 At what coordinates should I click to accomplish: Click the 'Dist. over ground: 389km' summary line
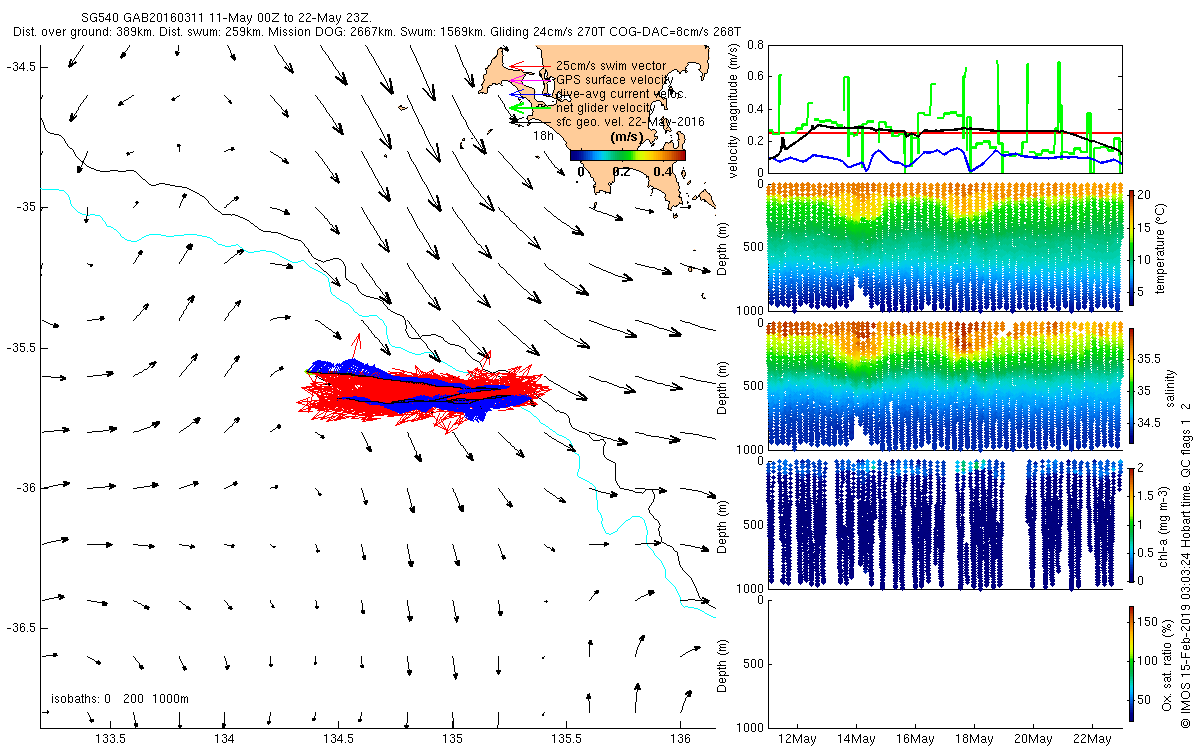pyautogui.click(x=377, y=32)
